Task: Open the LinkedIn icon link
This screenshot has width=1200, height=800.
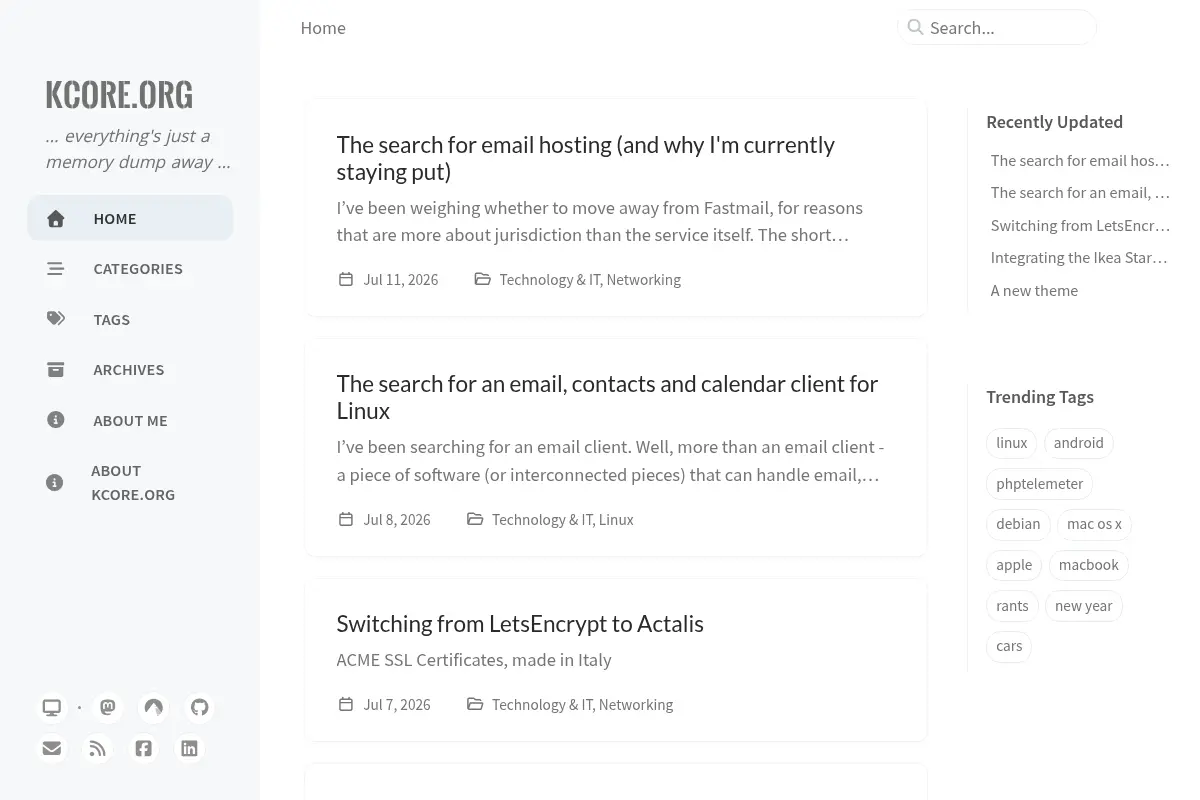Action: click(x=189, y=748)
